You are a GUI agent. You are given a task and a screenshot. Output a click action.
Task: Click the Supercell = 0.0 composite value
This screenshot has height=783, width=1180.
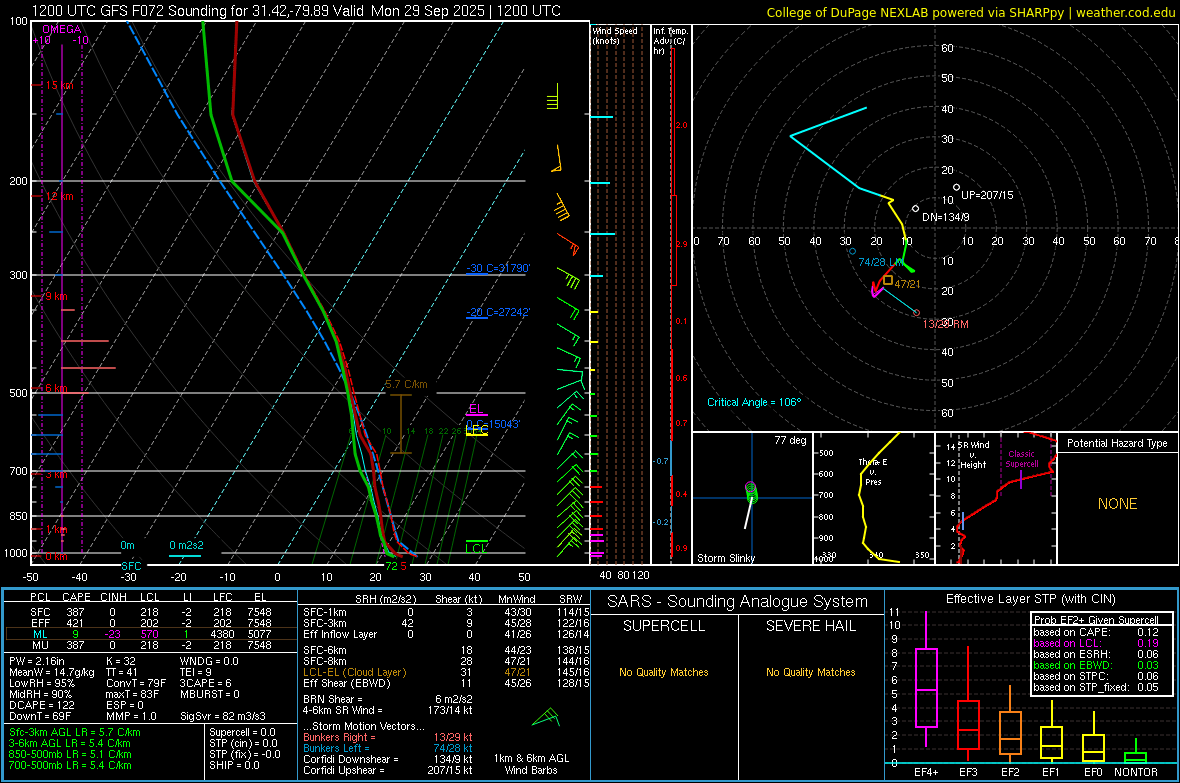pyautogui.click(x=242, y=732)
